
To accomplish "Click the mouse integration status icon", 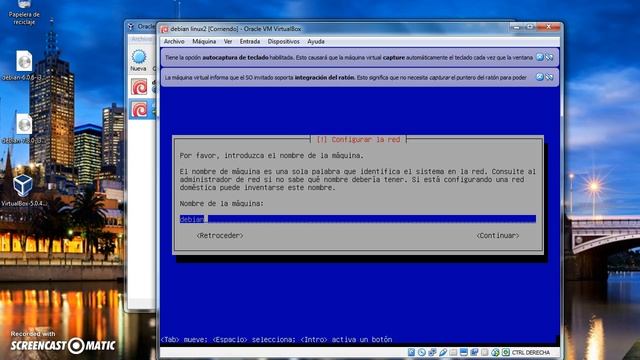I will point(495,352).
